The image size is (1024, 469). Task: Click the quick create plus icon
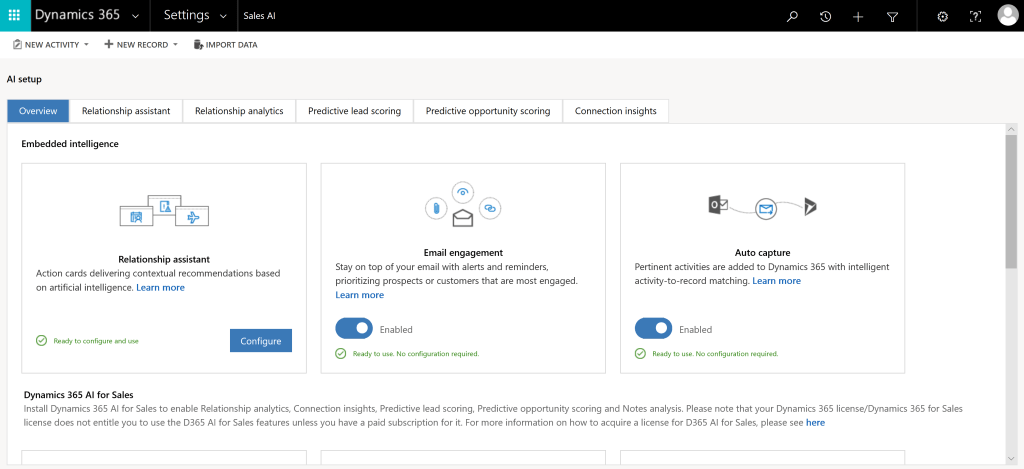858,16
